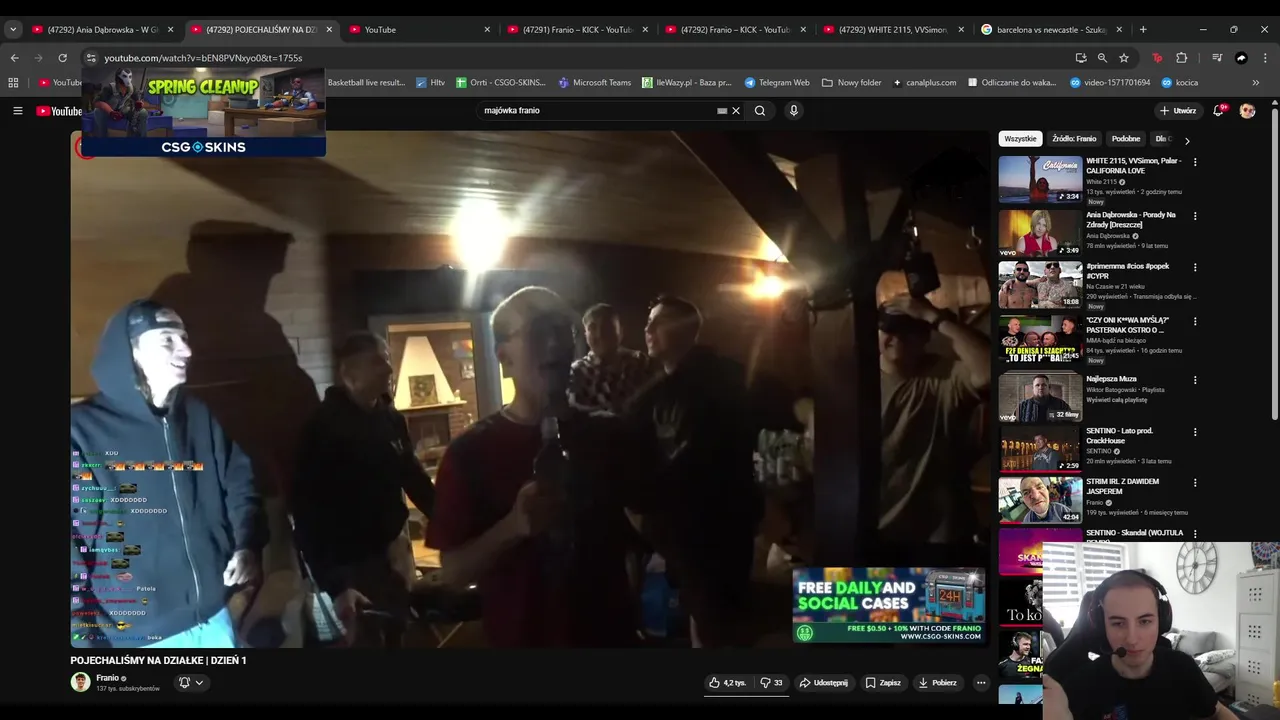Open the tab search dropdown in Chrome
The image size is (1280, 720).
click(13, 30)
